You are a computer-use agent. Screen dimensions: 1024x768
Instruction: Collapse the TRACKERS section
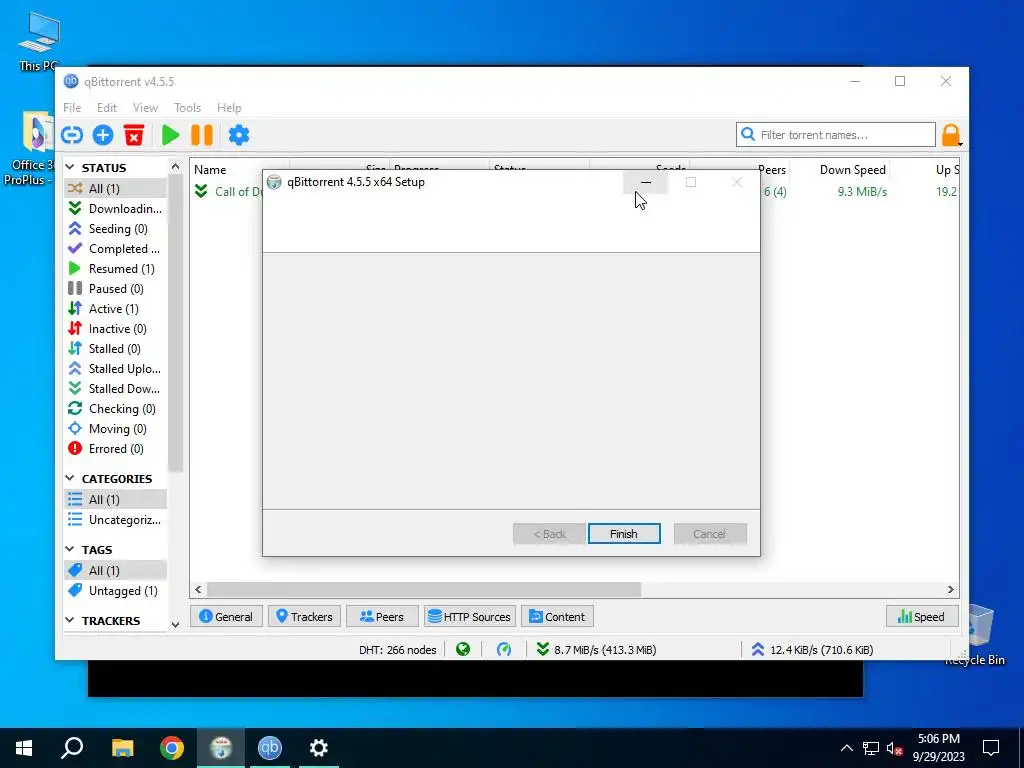(x=70, y=620)
